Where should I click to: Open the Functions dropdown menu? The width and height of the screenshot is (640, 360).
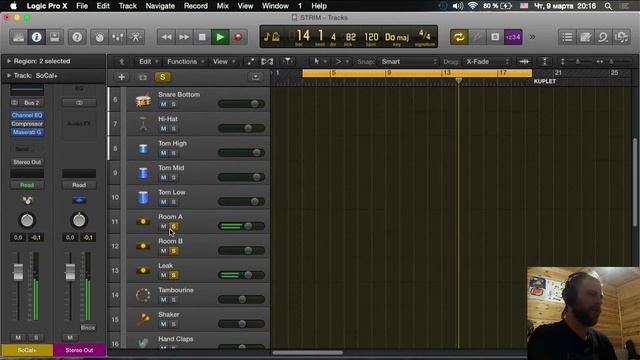(x=186, y=62)
